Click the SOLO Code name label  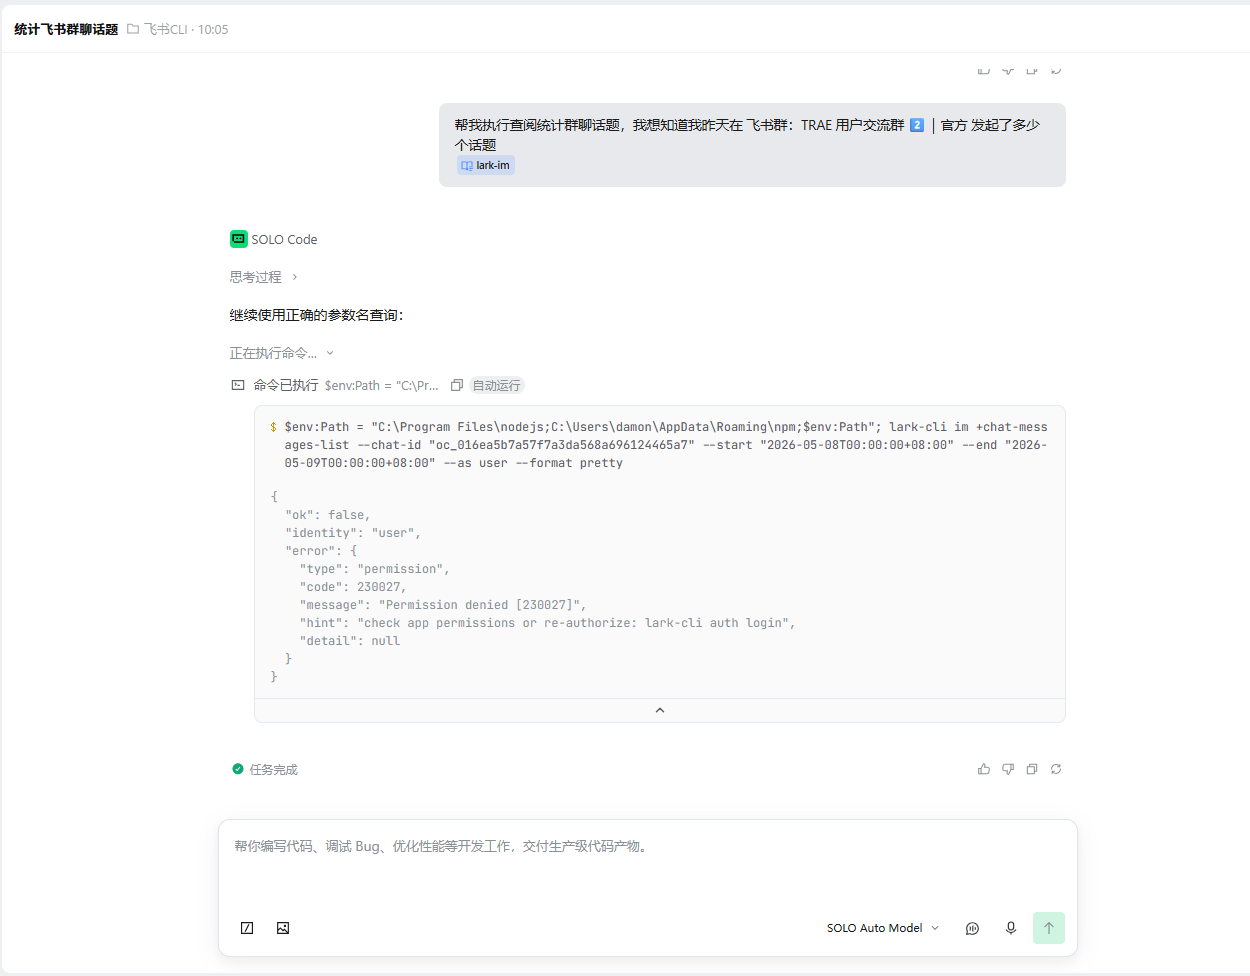(284, 239)
